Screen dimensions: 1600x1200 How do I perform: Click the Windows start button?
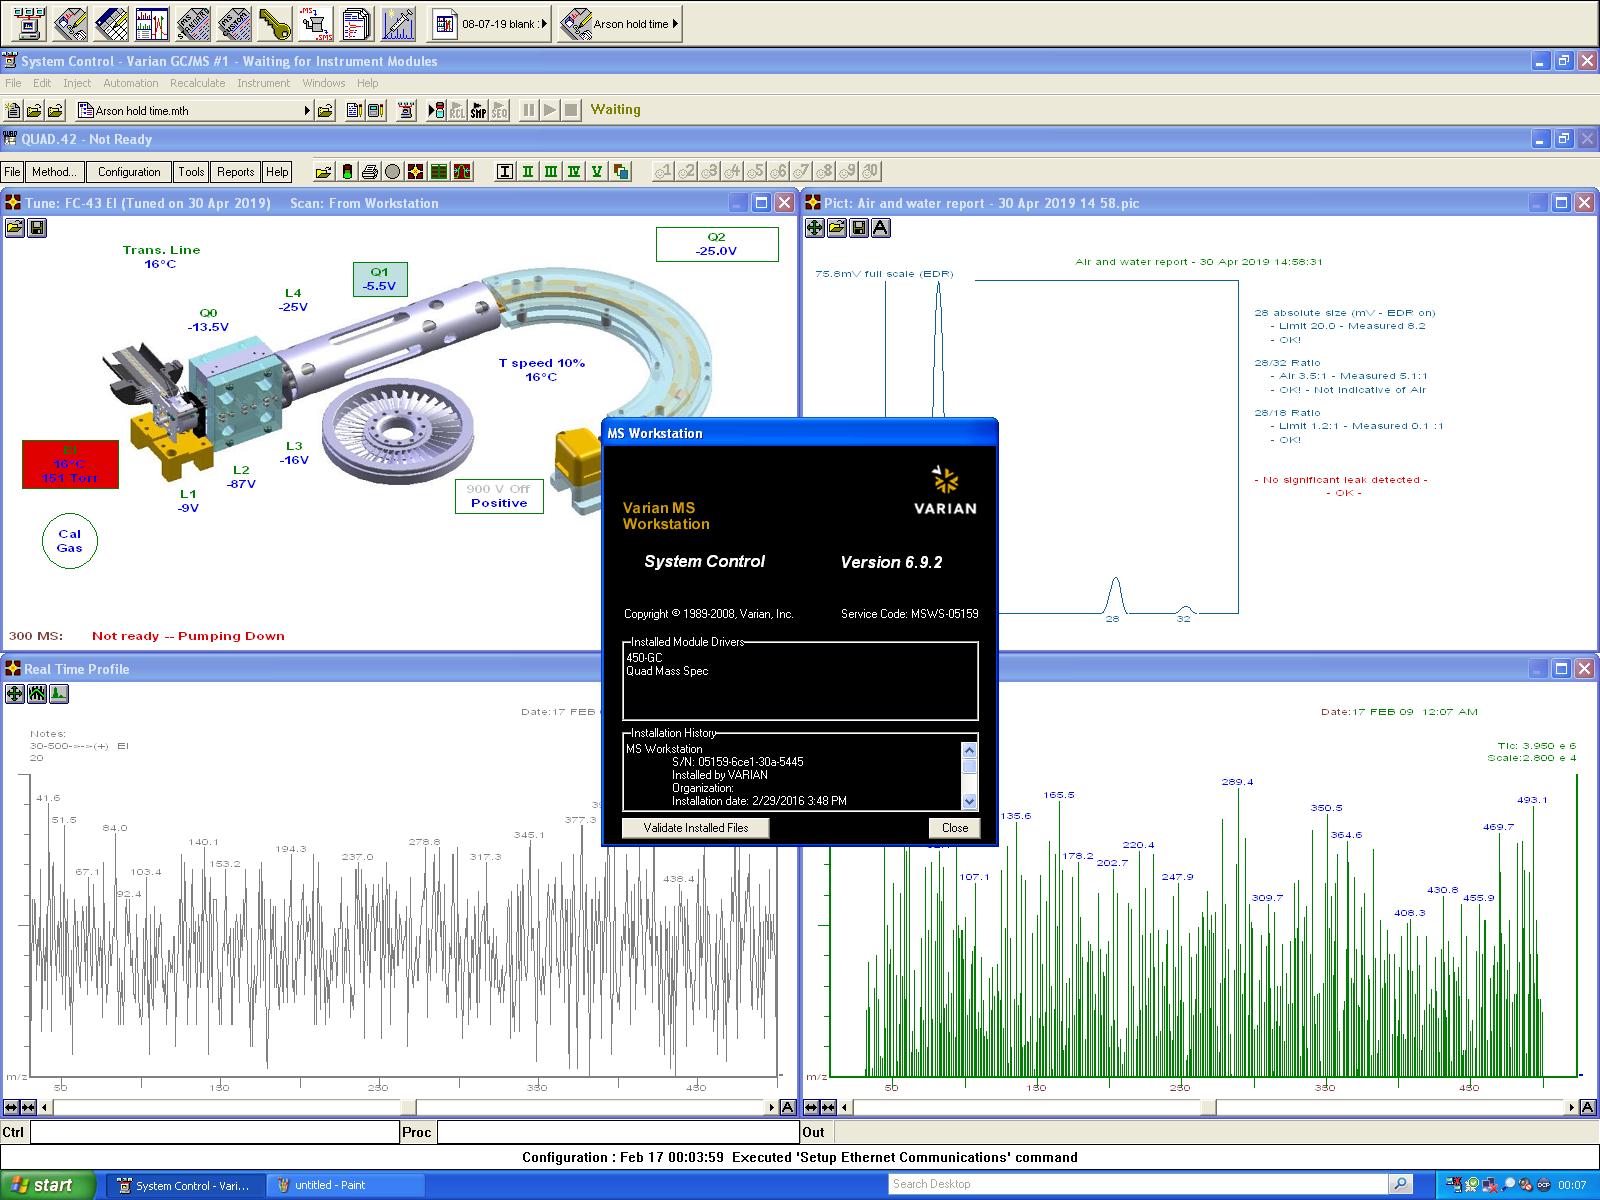[x=48, y=1185]
